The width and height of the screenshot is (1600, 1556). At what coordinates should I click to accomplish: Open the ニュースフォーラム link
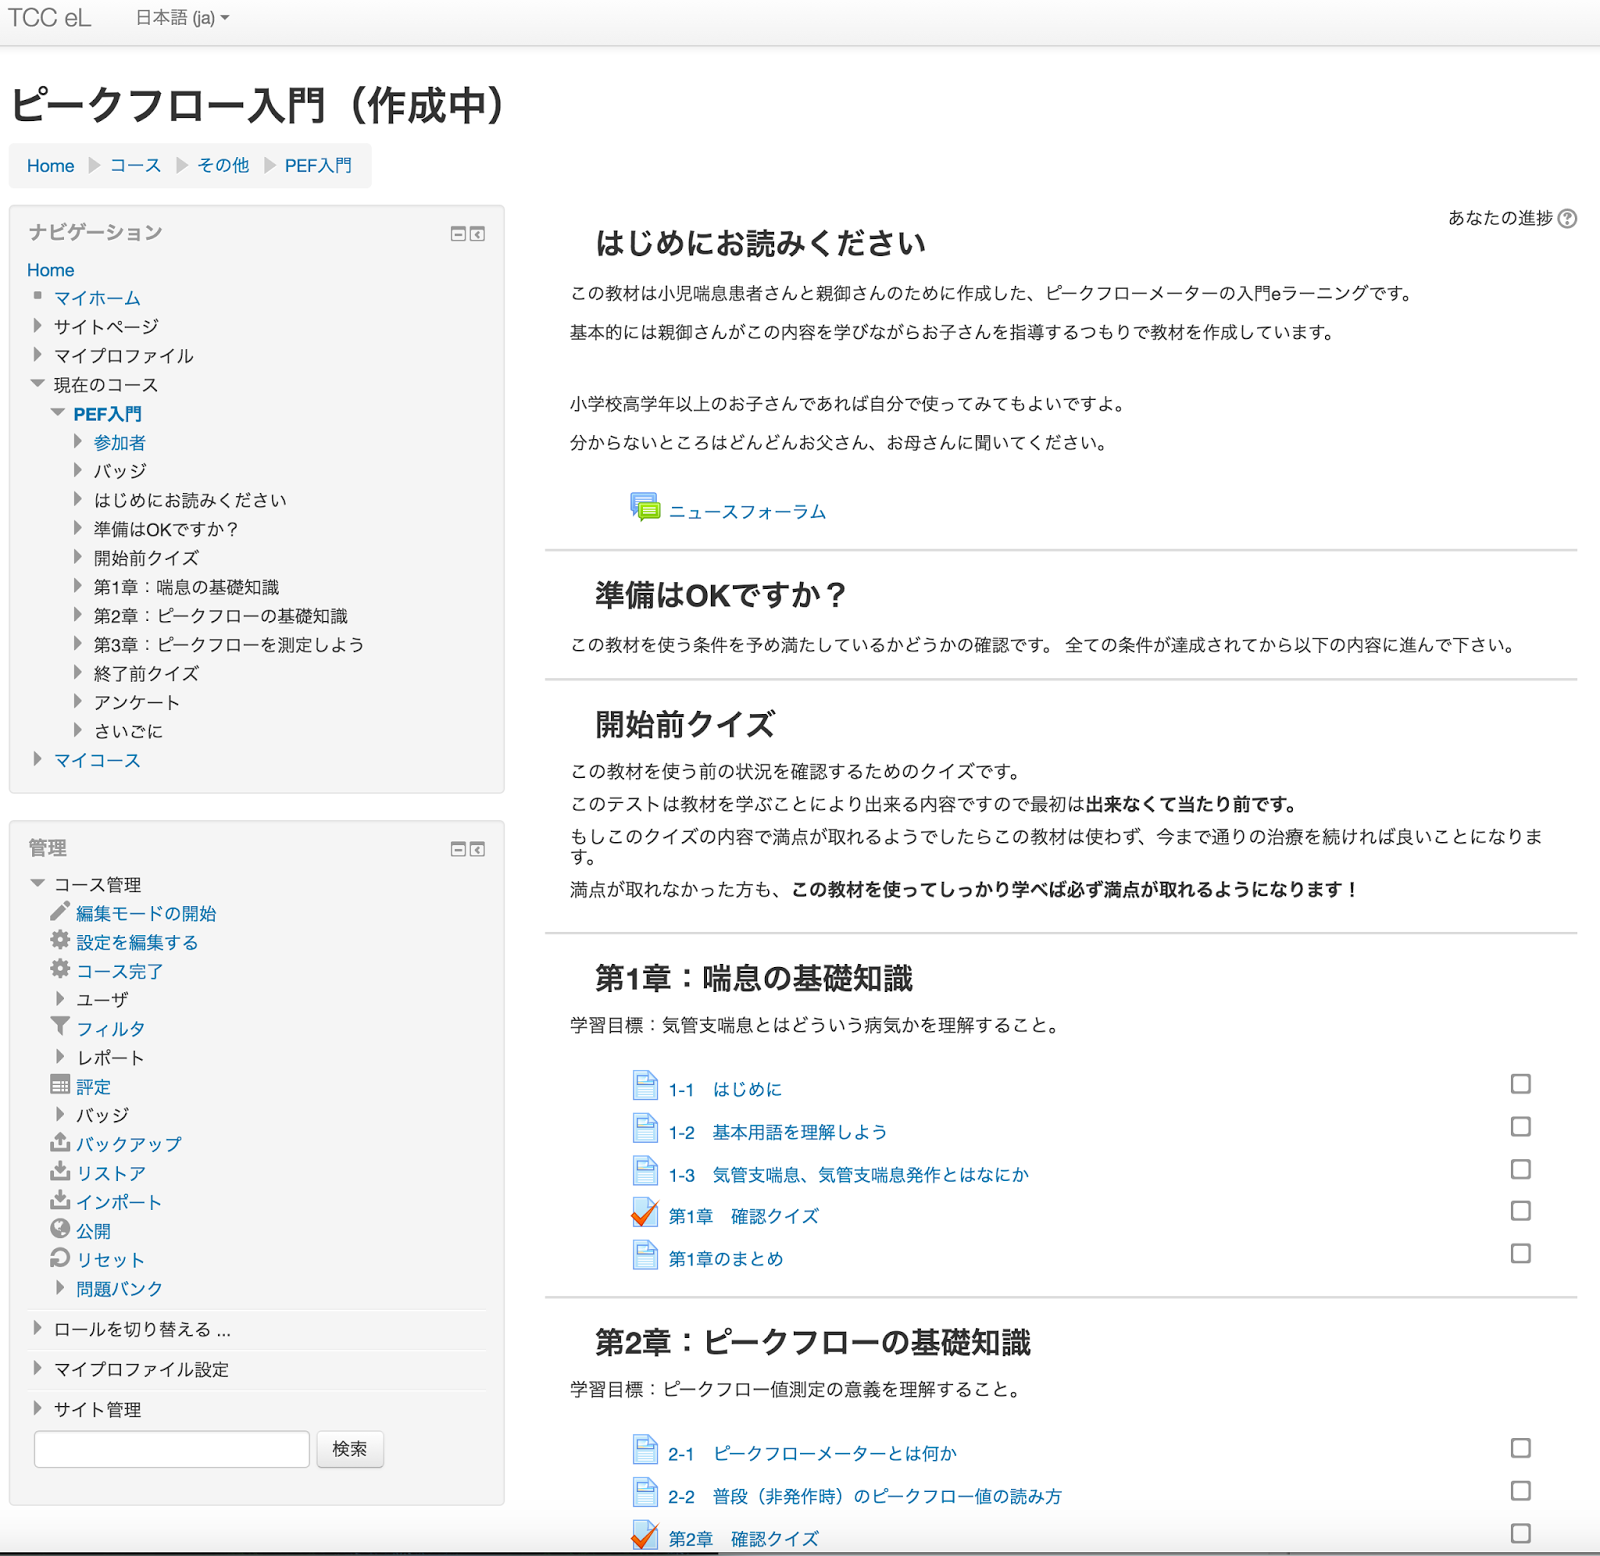pyautogui.click(x=747, y=512)
